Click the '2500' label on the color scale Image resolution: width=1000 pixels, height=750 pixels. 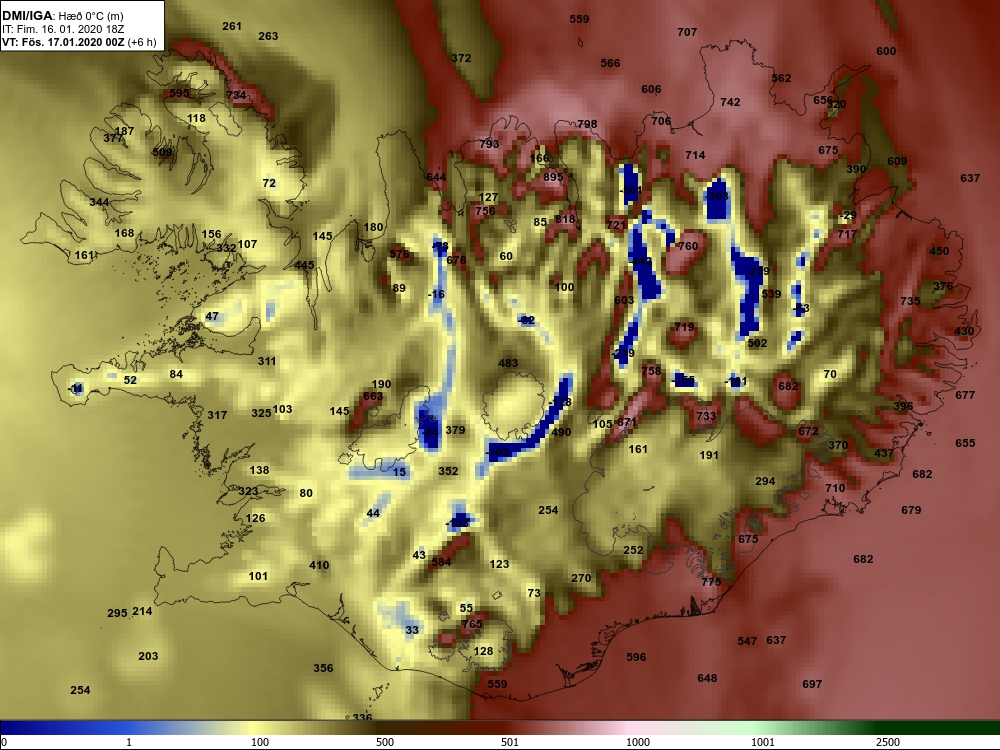point(888,742)
